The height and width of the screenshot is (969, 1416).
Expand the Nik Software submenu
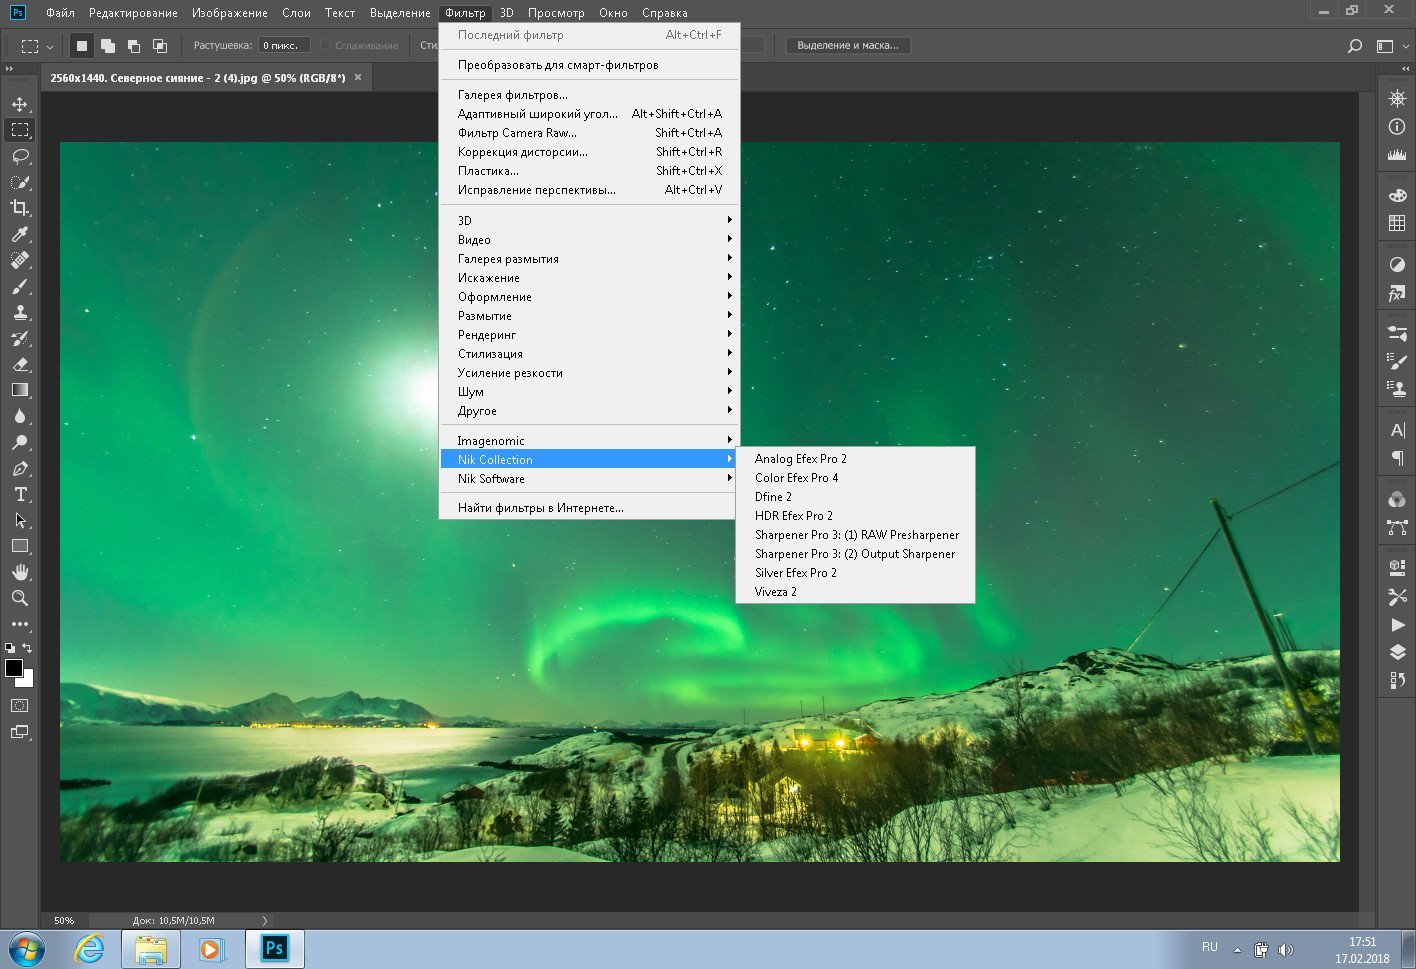tap(589, 479)
